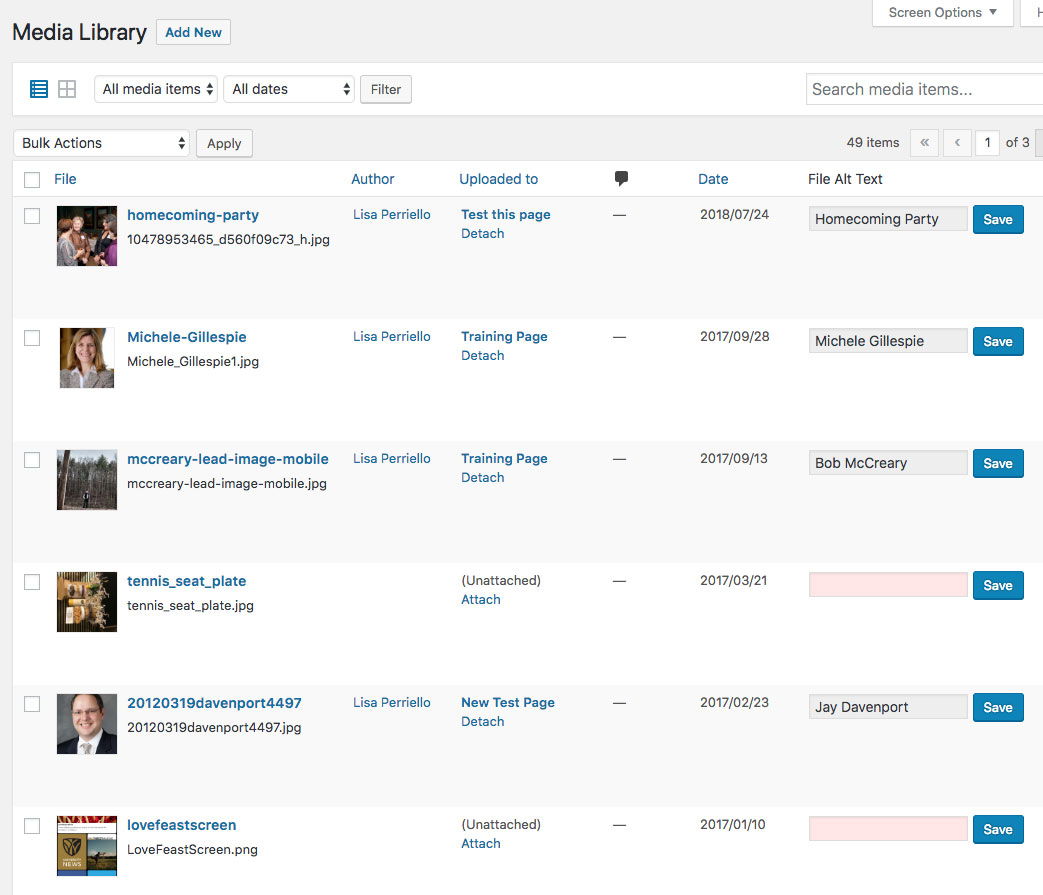Select the mccreary-lead-image-mobile row checkbox
1043x895 pixels.
pyautogui.click(x=32, y=460)
